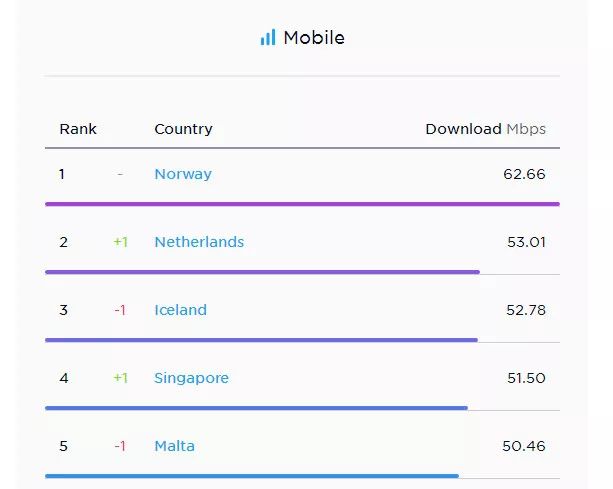Click the Mobile section heading
Screen dimensions: 613x489
[x=314, y=38]
